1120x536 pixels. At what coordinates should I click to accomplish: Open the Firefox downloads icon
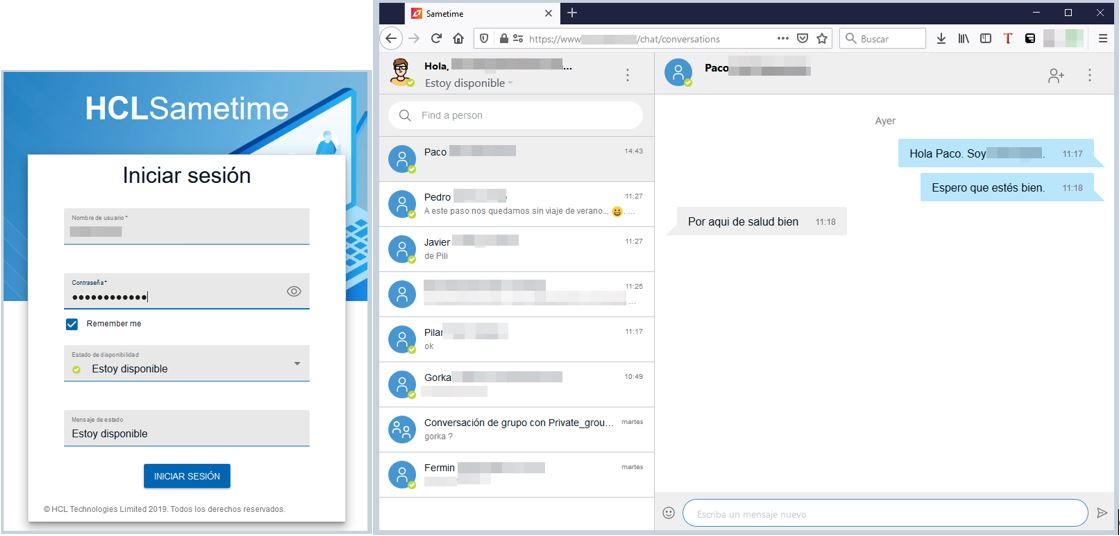pyautogui.click(x=941, y=39)
